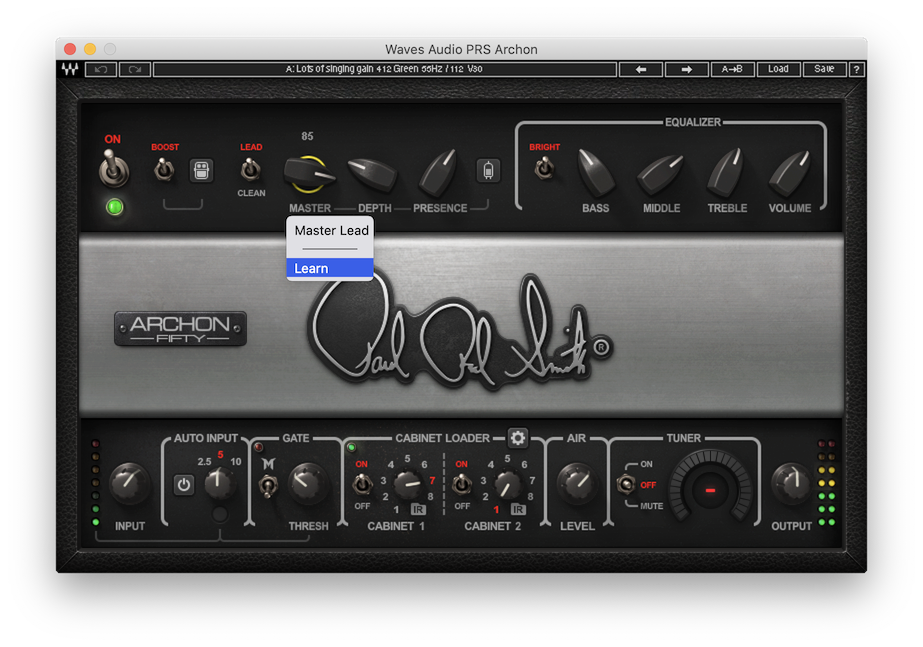Click the Treble knob
Screen dimensions: 923x647
click(726, 172)
